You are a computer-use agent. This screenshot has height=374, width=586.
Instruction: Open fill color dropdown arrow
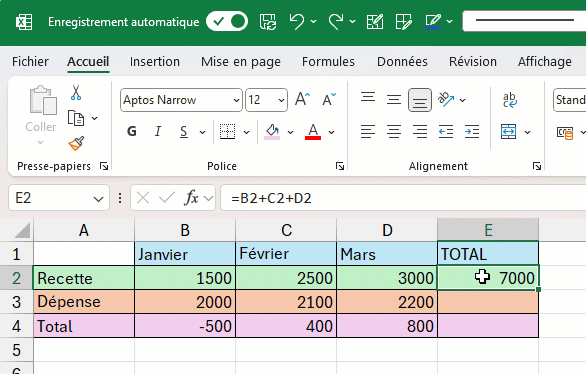pyautogui.click(x=290, y=132)
